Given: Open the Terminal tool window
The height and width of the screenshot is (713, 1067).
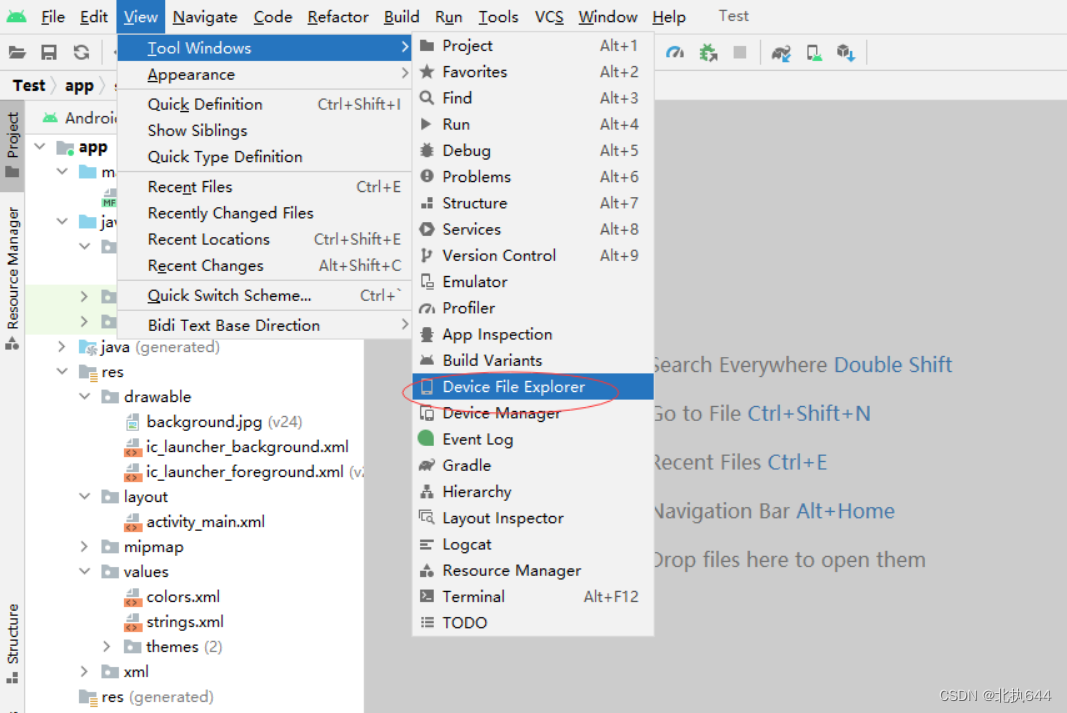Looking at the screenshot, I should (533, 597).
